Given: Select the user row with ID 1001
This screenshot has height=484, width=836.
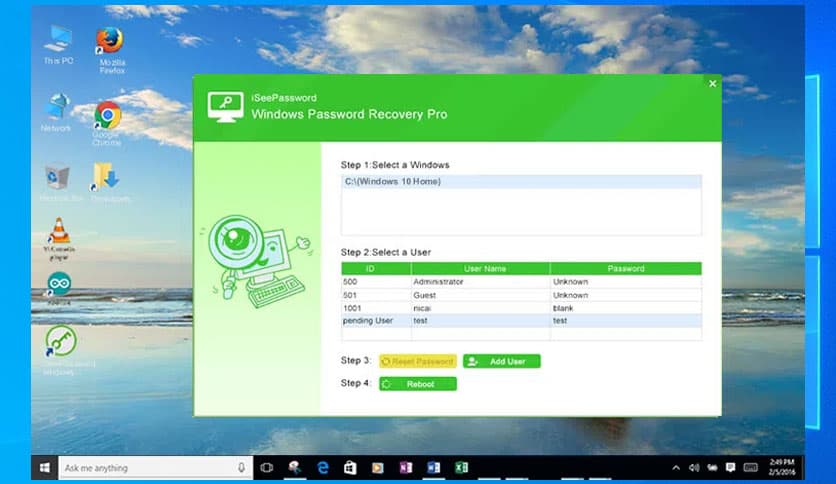Looking at the screenshot, I should tap(521, 308).
